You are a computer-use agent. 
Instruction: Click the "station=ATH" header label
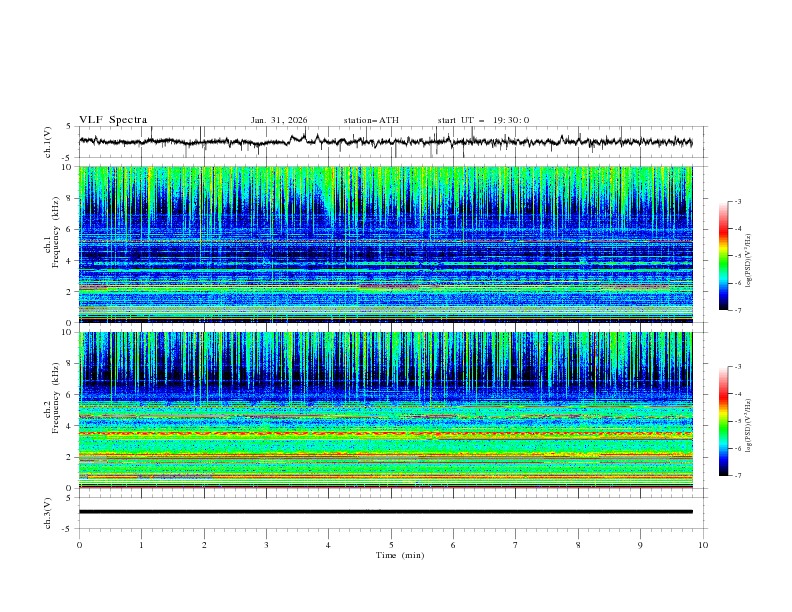pyautogui.click(x=371, y=120)
